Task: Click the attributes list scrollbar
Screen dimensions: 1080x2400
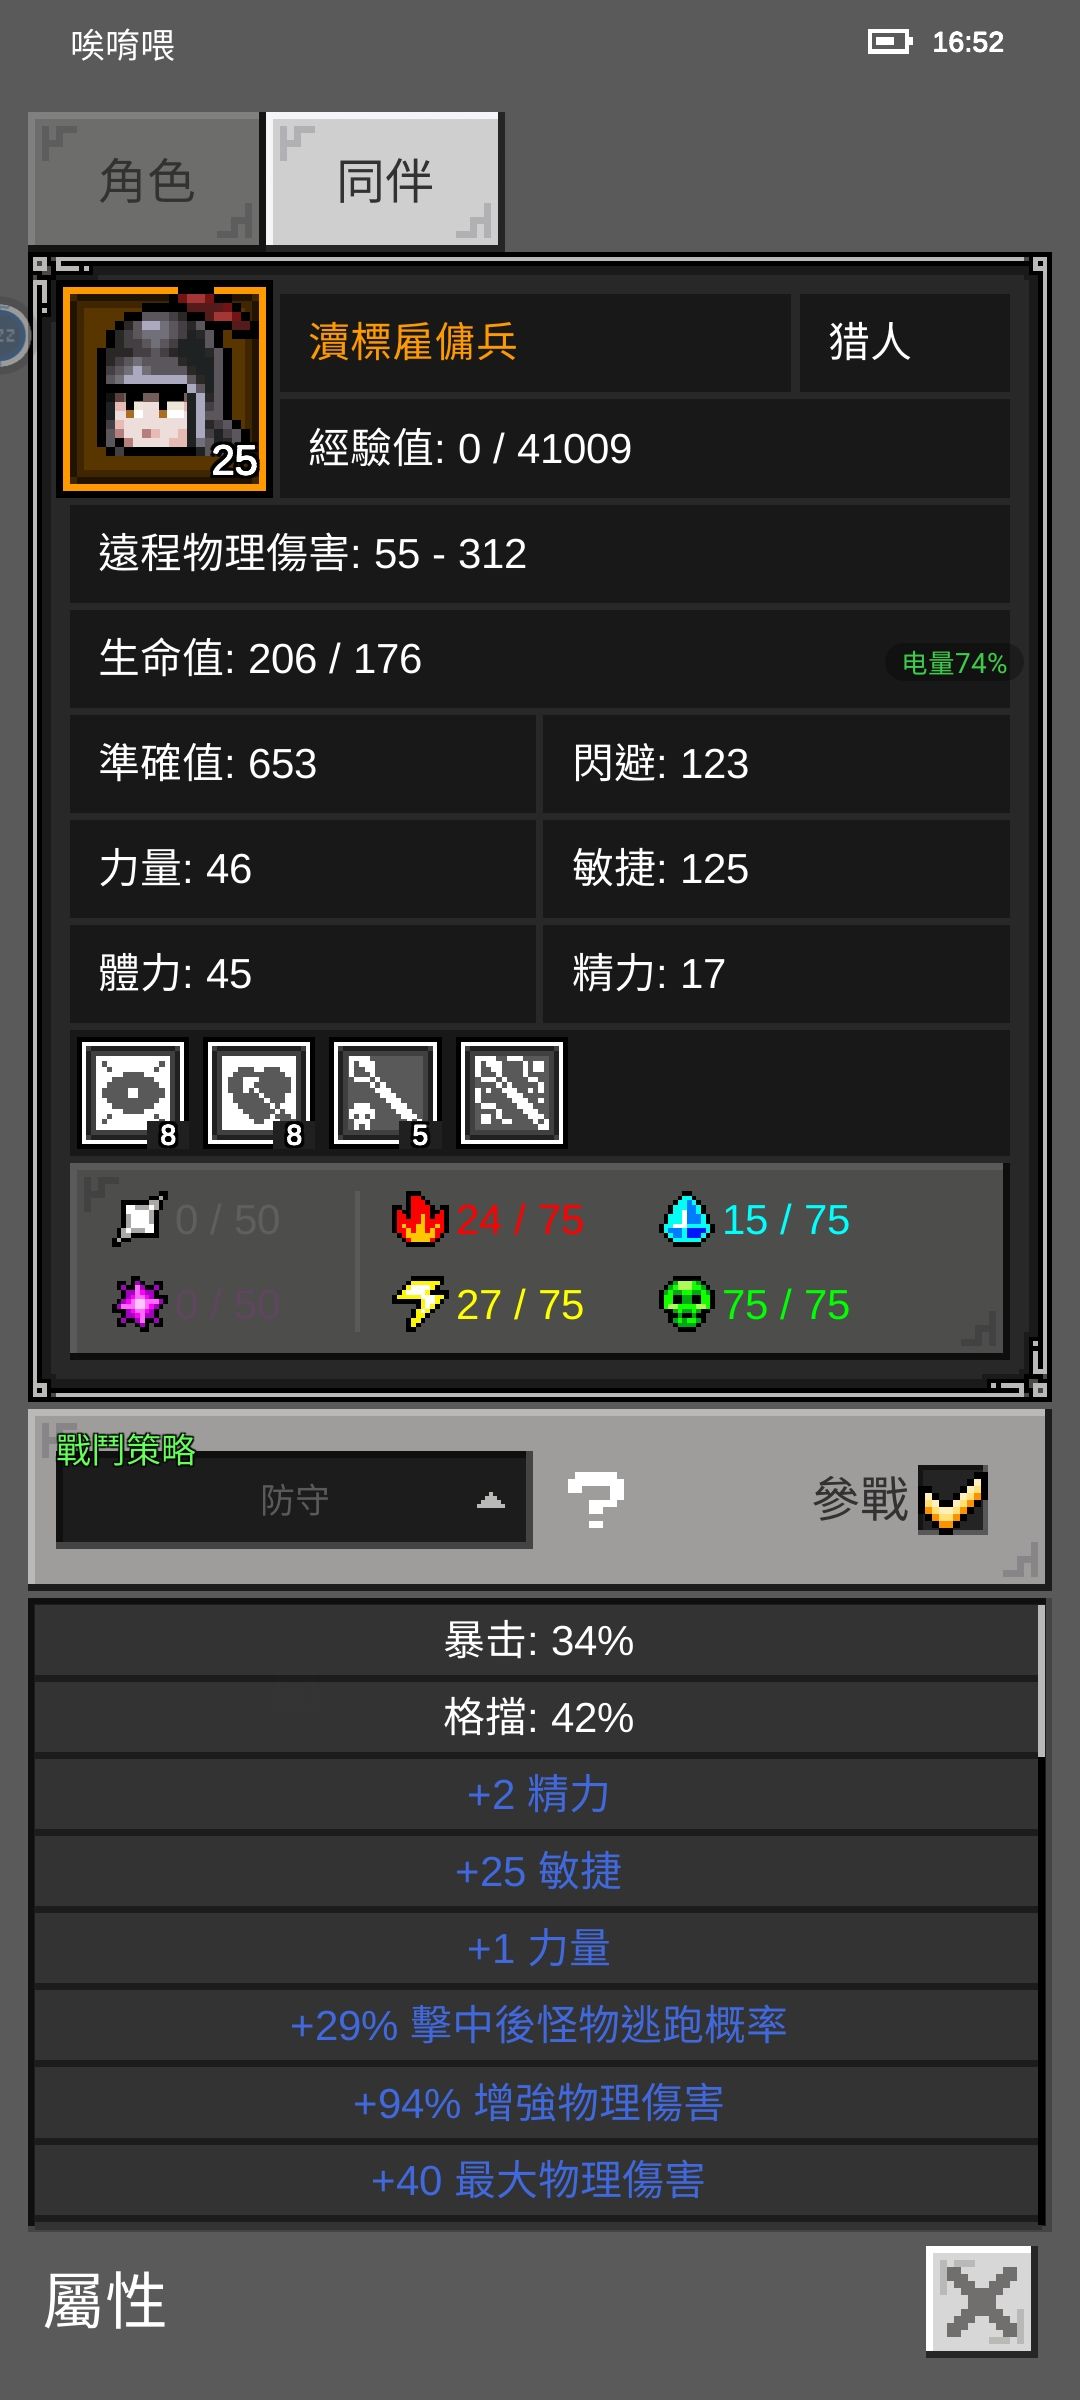Action: [1041, 1680]
